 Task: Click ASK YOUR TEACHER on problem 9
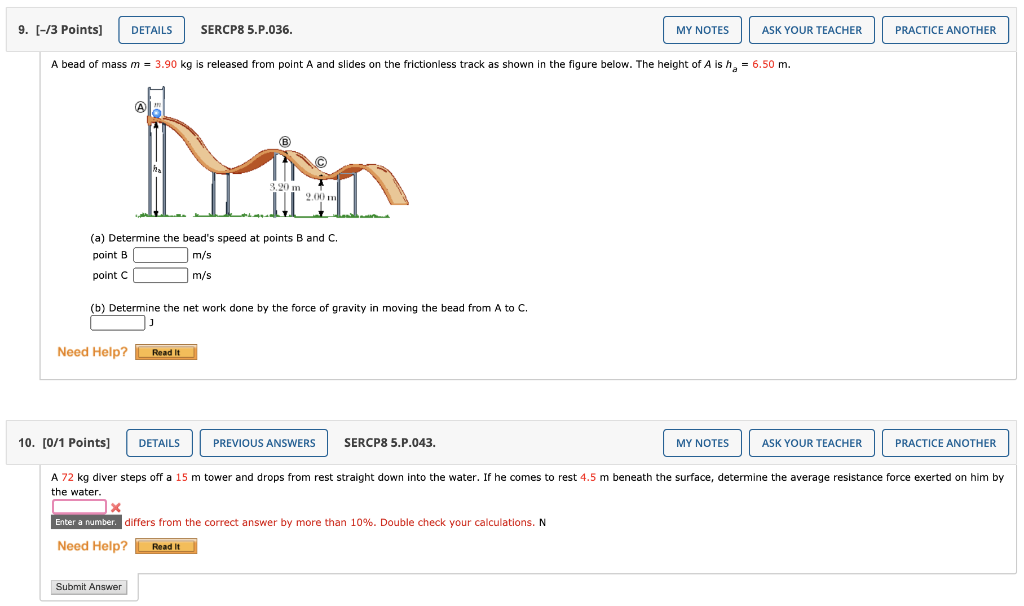[811, 29]
